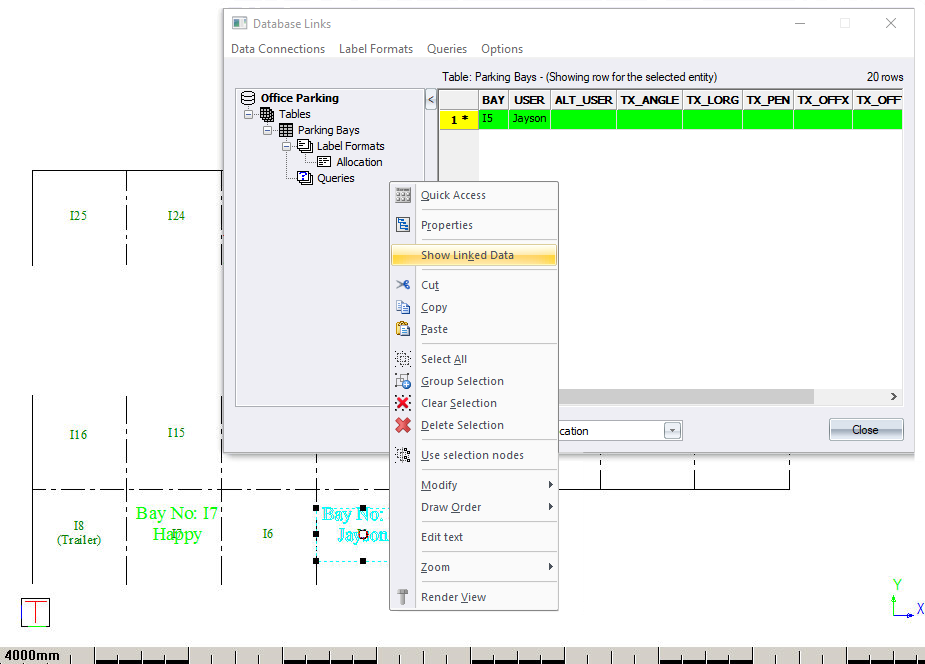This screenshot has height=664, width=925.
Task: Open the label format dropdown arrow
Action: click(673, 430)
